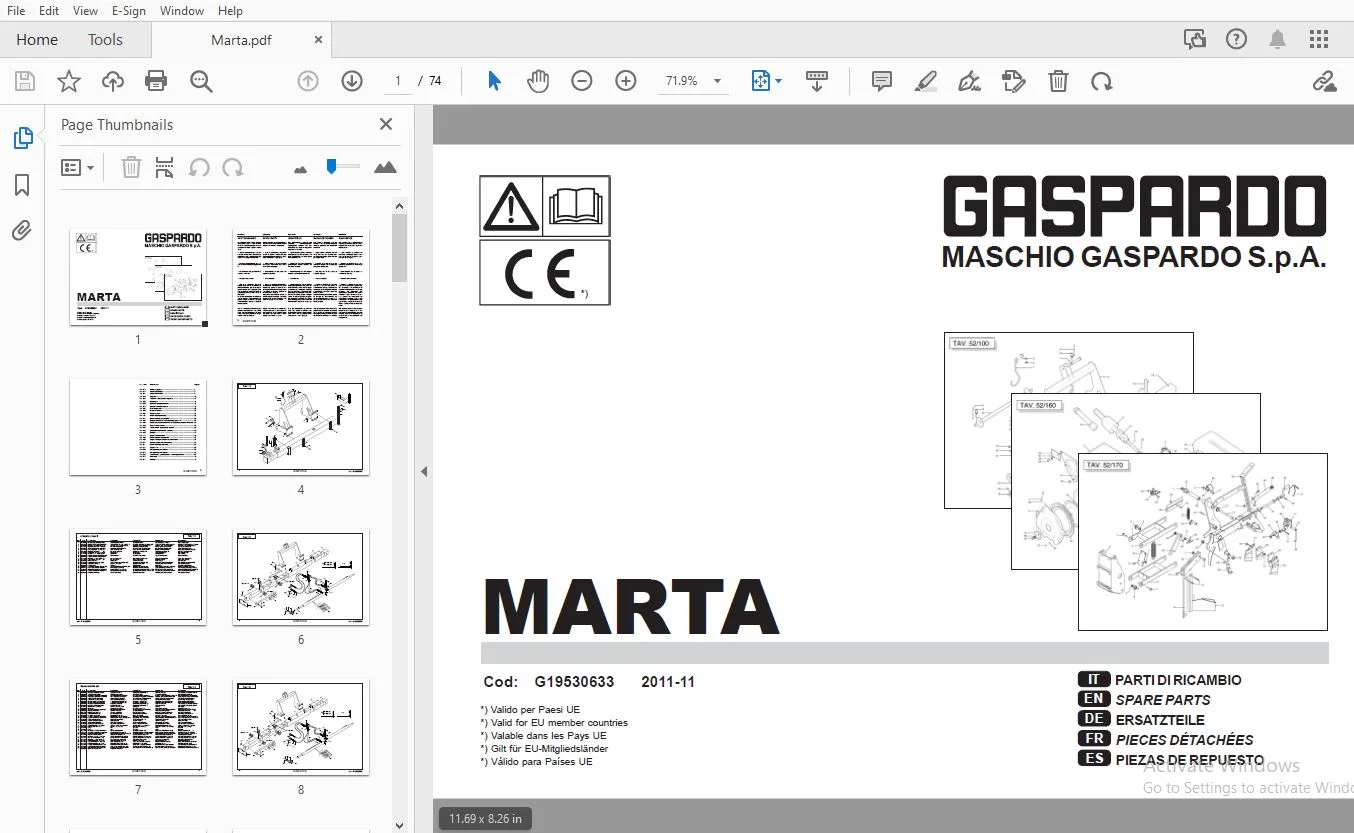Image resolution: width=1354 pixels, height=833 pixels.
Task: Select the highlight text pen tool
Action: (x=926, y=81)
